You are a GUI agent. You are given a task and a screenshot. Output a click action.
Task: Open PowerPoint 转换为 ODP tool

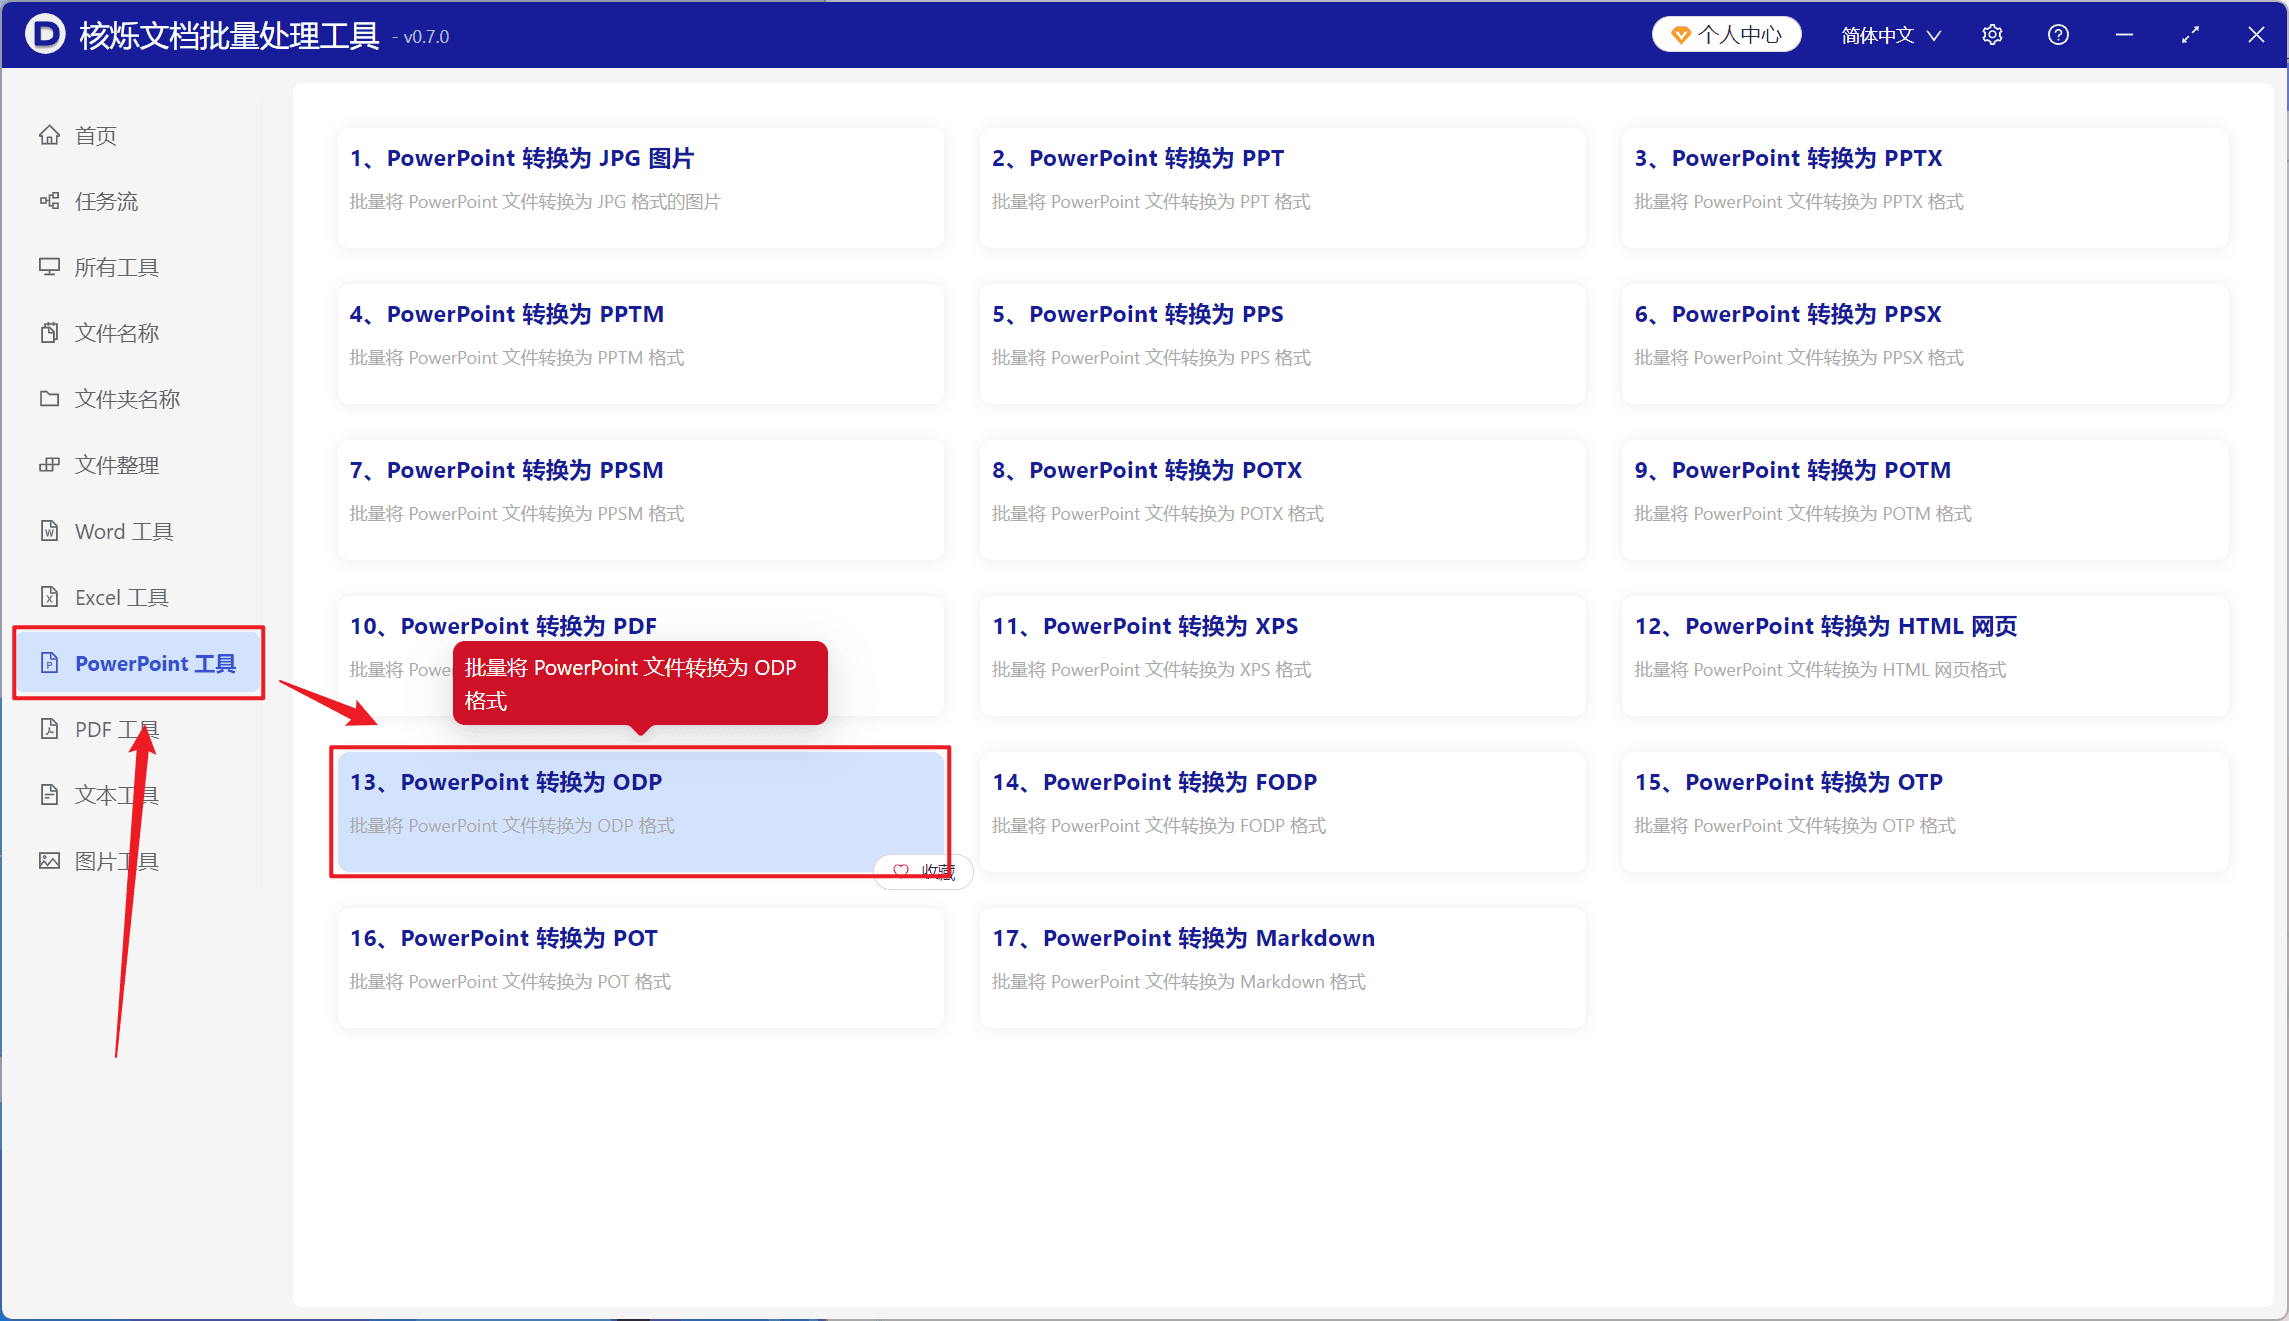[640, 812]
